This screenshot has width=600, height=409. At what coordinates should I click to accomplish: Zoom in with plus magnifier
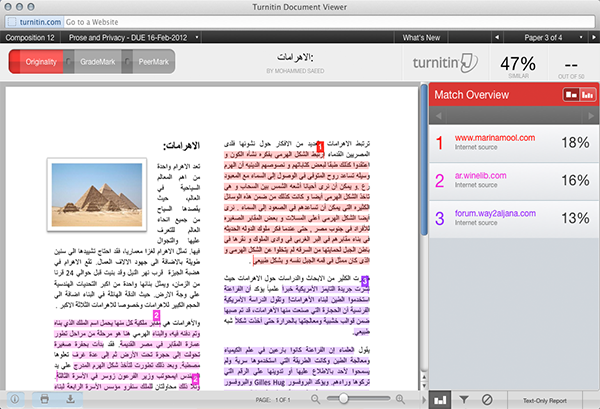[x=400, y=399]
